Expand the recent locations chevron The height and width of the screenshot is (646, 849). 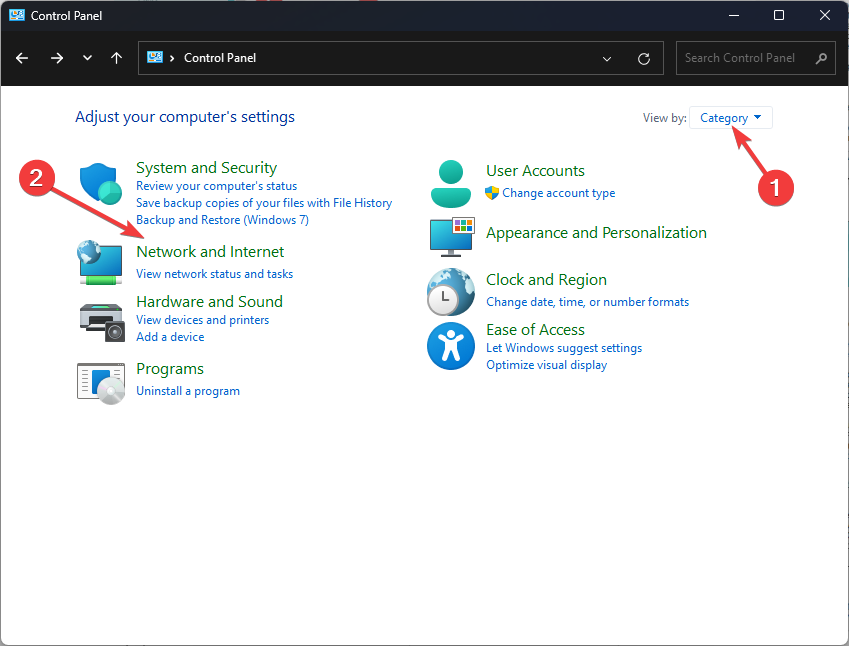click(87, 58)
